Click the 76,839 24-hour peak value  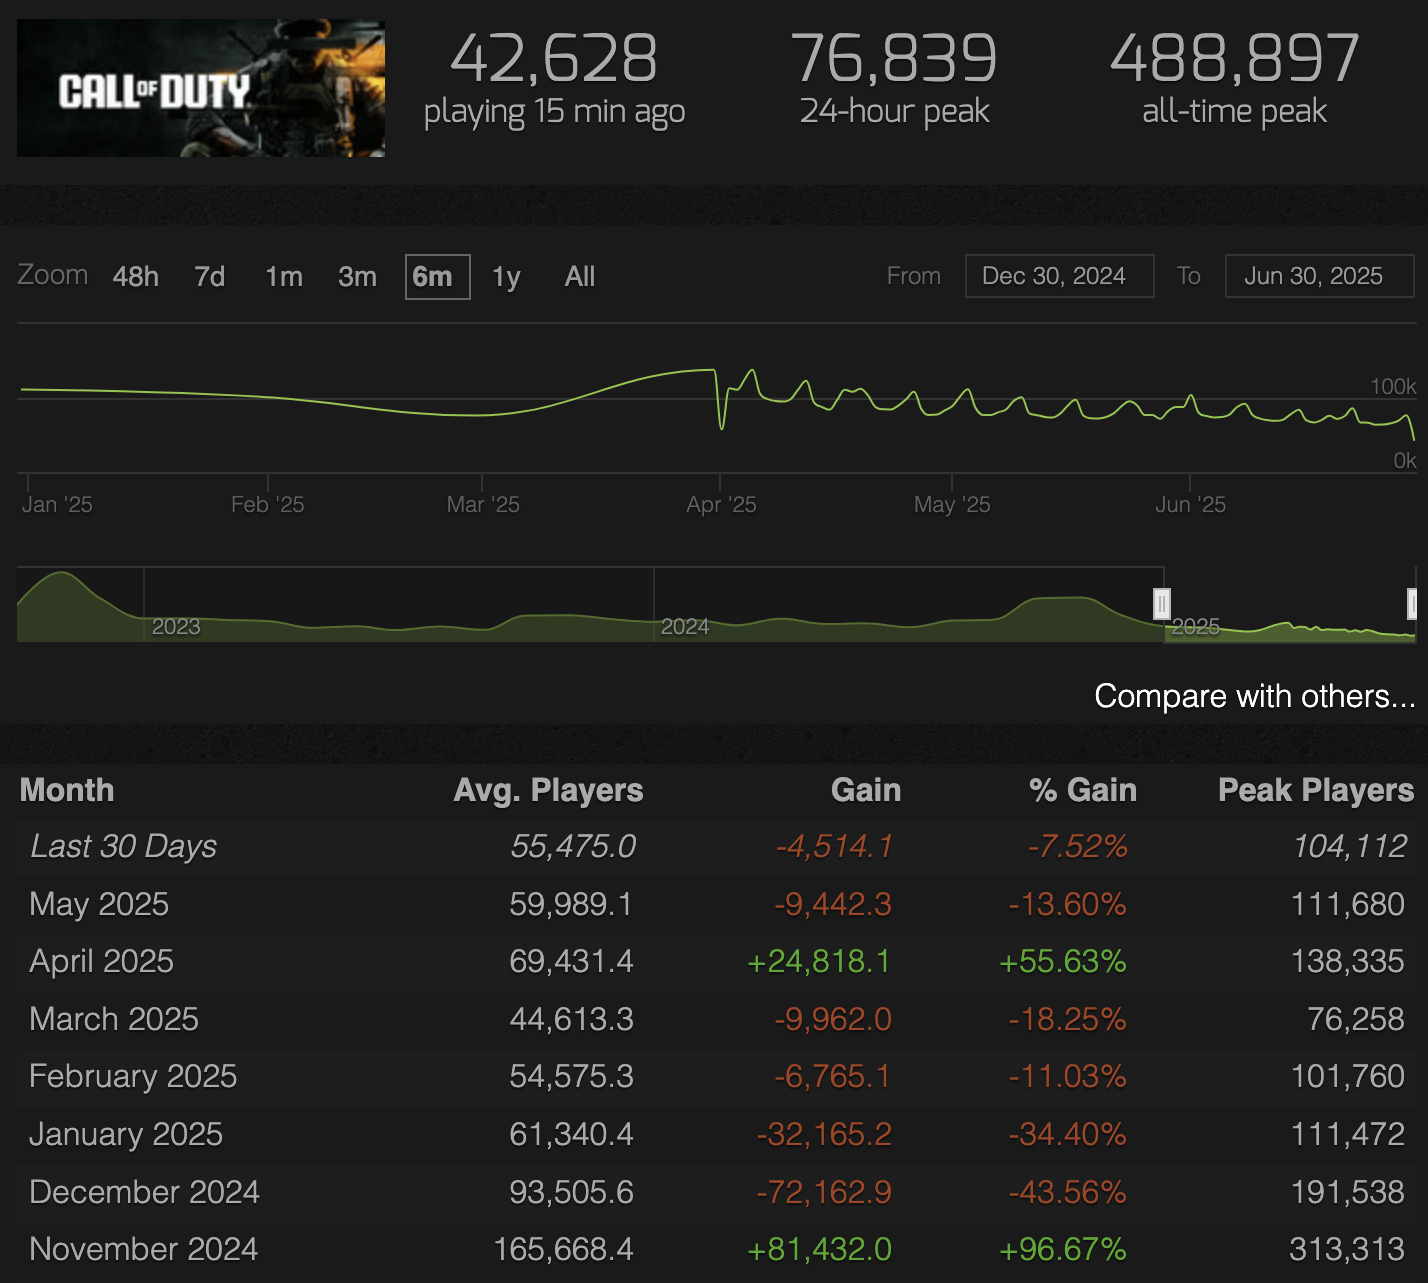click(894, 58)
